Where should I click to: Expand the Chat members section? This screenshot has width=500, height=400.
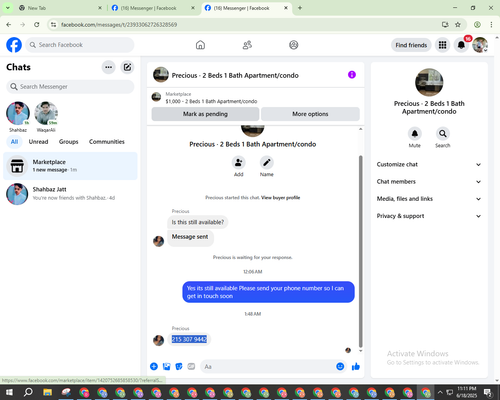[x=429, y=182]
